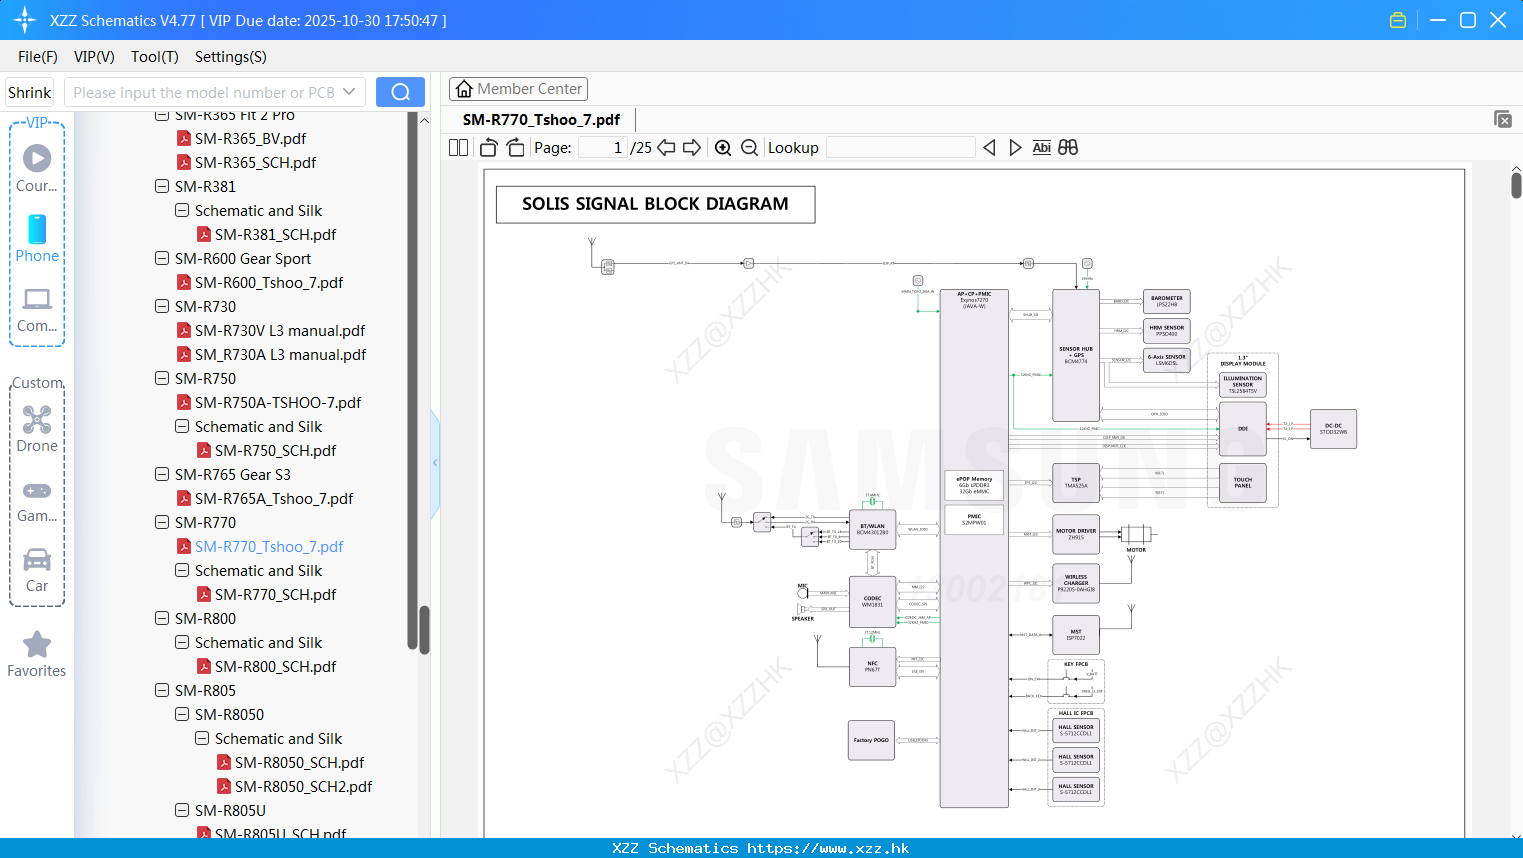Click the Lookup text field
The image size is (1523, 858).
coord(900,148)
